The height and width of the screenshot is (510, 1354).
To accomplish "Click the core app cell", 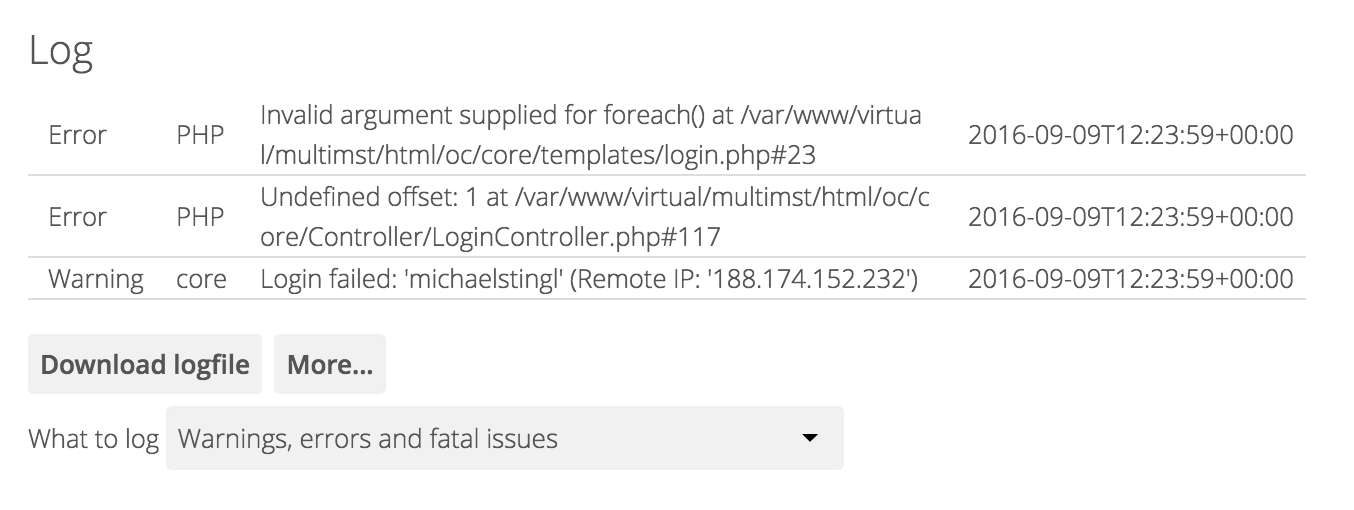I will coord(201,279).
